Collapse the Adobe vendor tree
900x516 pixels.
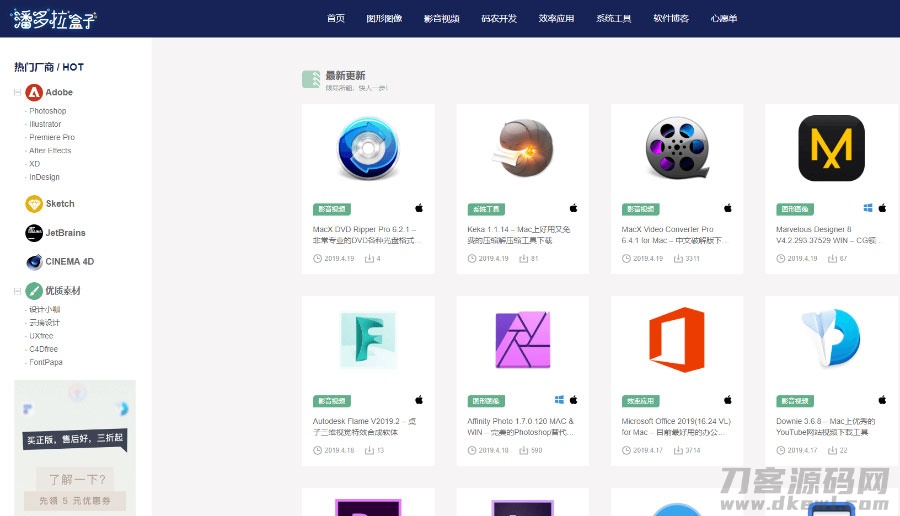tap(17, 92)
